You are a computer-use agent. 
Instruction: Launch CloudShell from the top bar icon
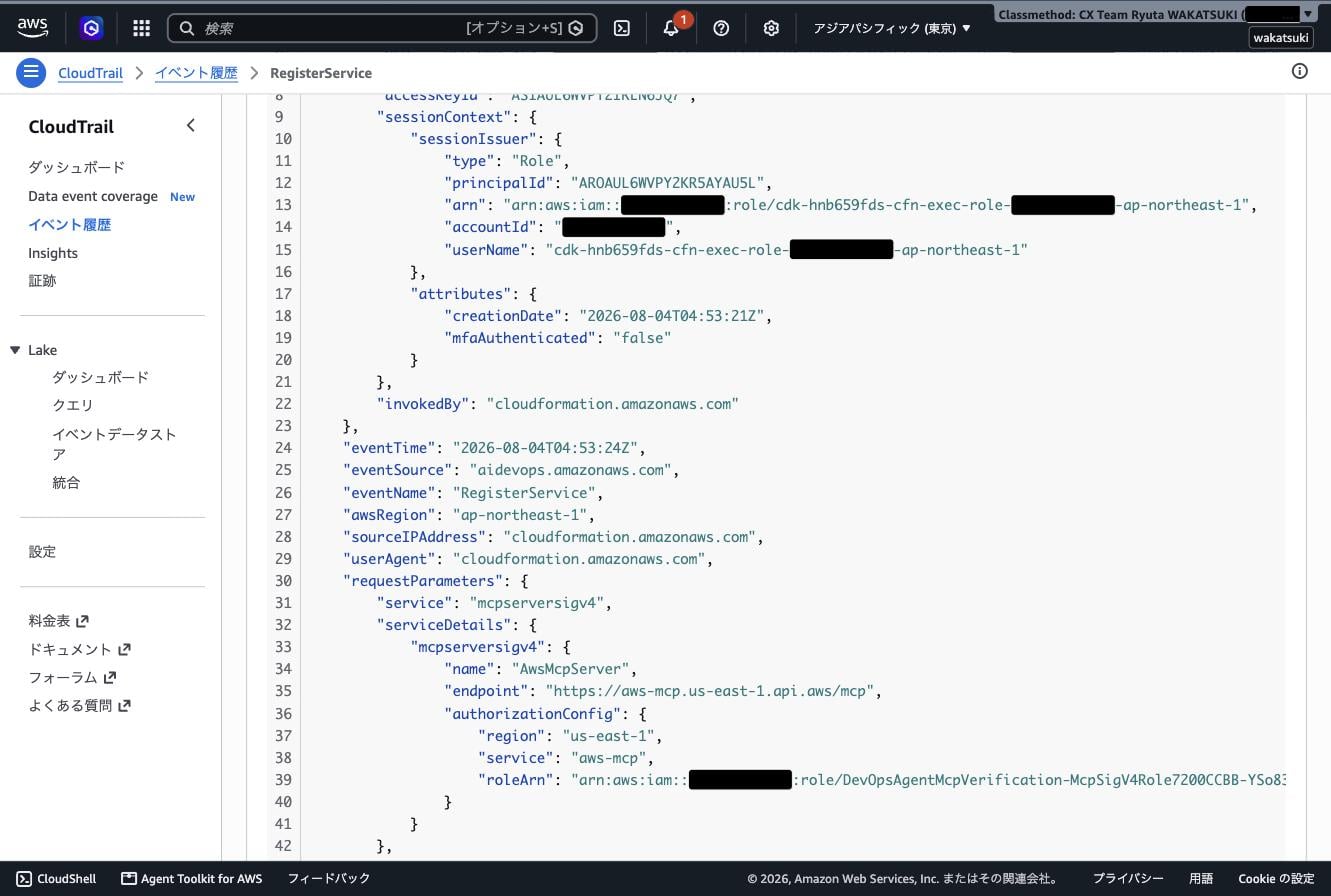pyautogui.click(x=622, y=28)
